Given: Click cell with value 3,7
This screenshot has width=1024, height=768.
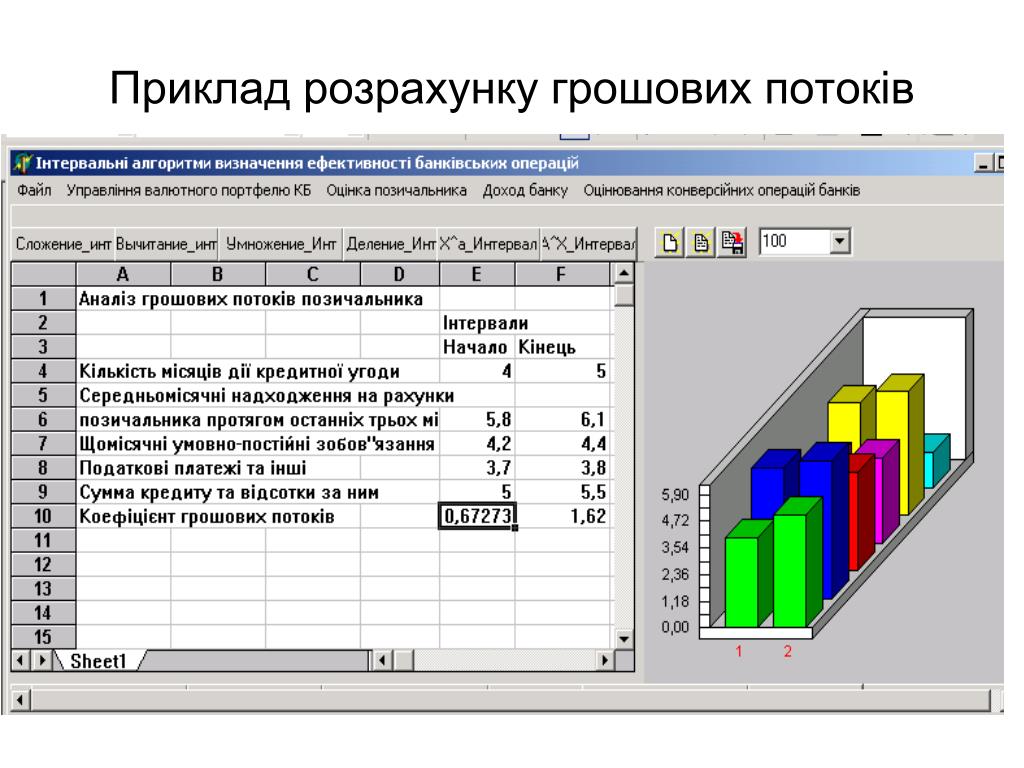Looking at the screenshot, I should 477,468.
